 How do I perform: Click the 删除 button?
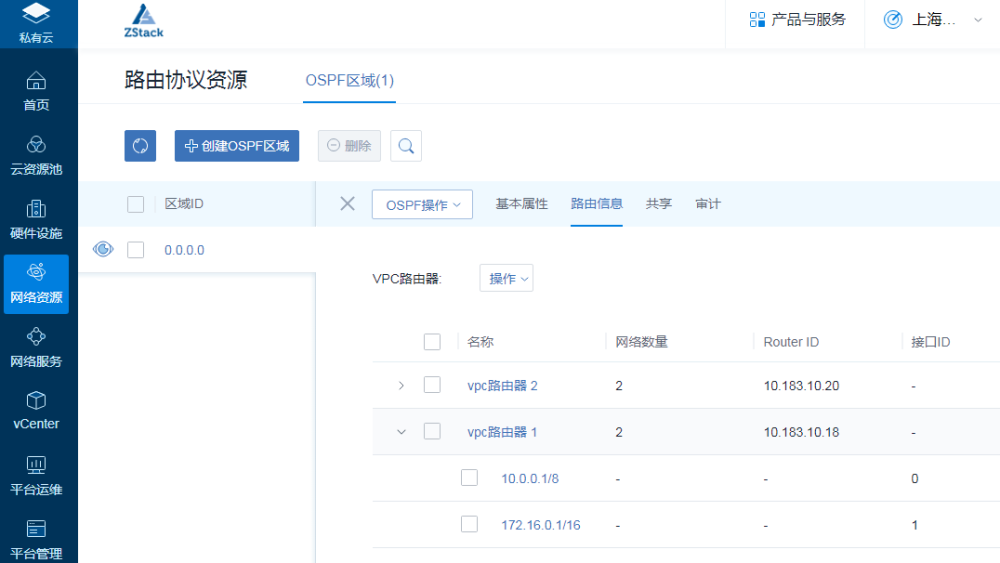[349, 146]
